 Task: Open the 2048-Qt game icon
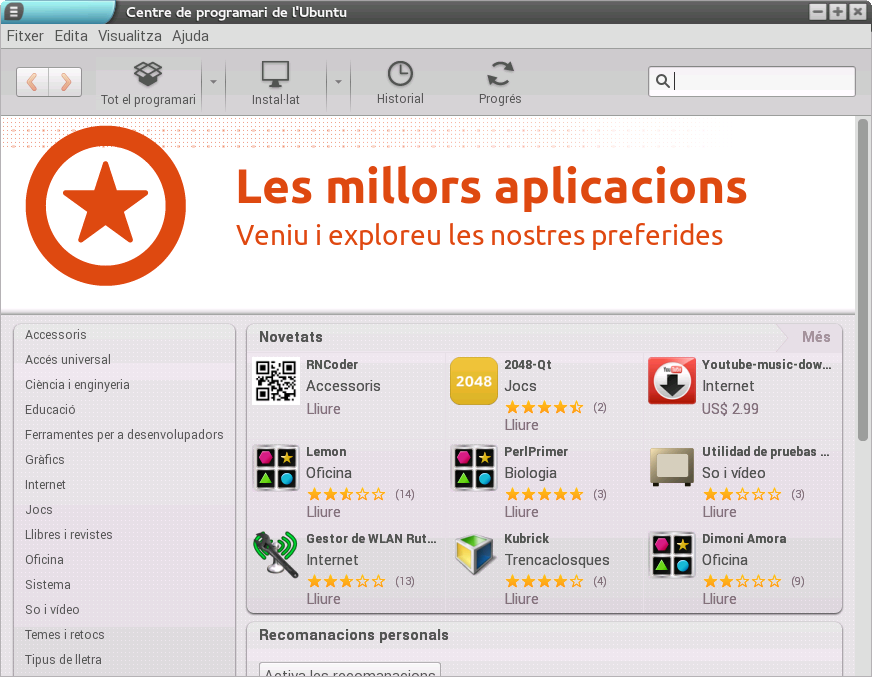tap(474, 381)
